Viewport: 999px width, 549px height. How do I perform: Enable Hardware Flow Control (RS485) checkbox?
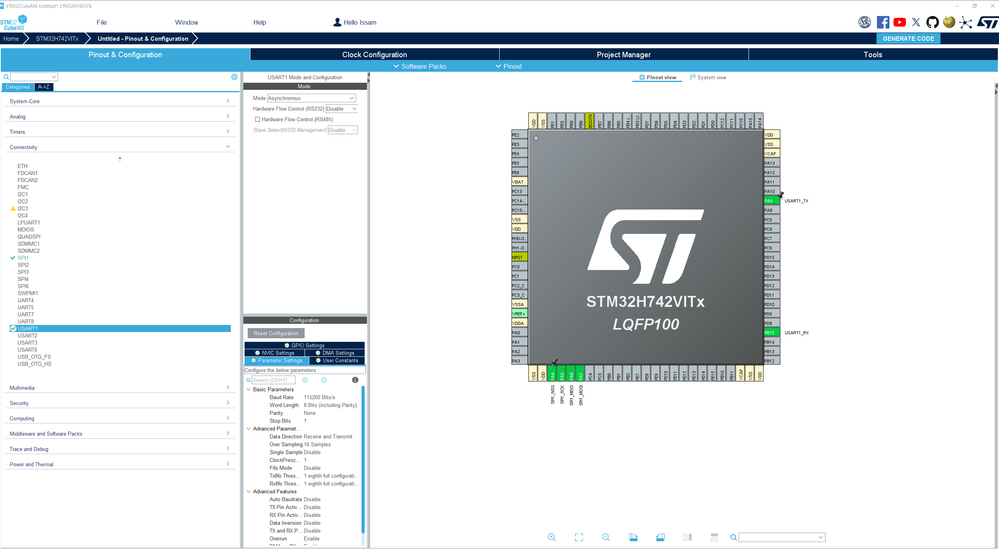(x=258, y=119)
